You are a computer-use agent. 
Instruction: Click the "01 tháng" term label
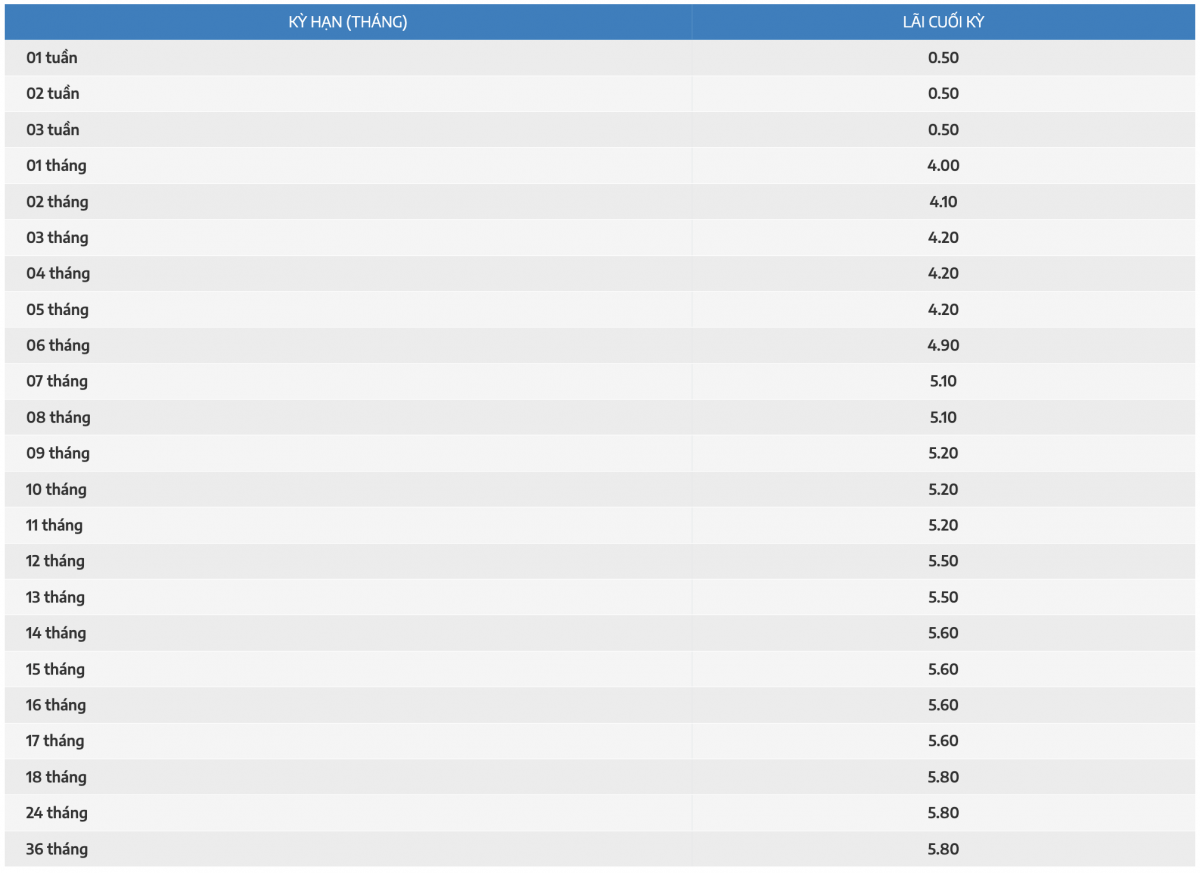pyautogui.click(x=56, y=166)
